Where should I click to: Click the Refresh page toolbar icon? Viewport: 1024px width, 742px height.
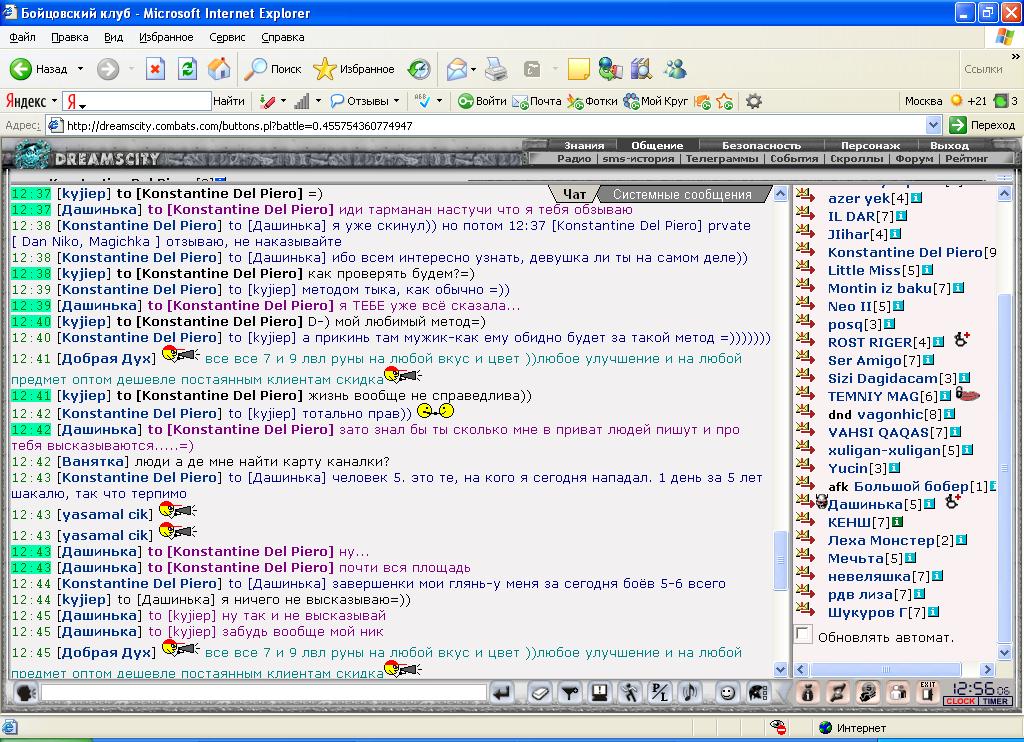coord(187,69)
